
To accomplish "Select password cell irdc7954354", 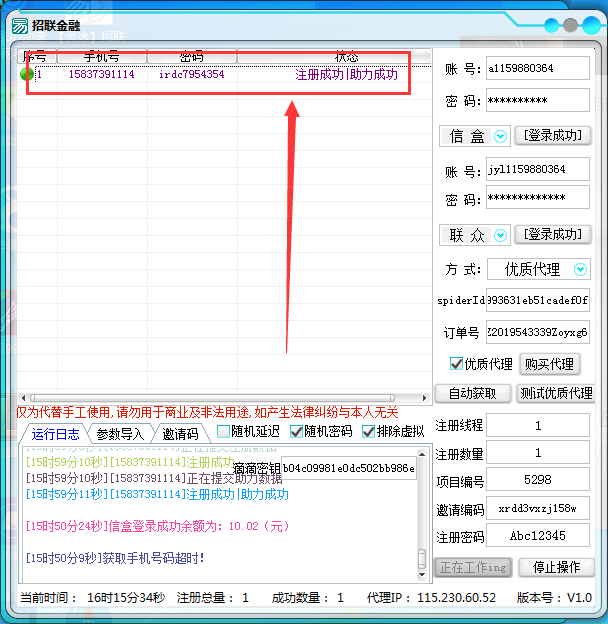I will tap(191, 74).
